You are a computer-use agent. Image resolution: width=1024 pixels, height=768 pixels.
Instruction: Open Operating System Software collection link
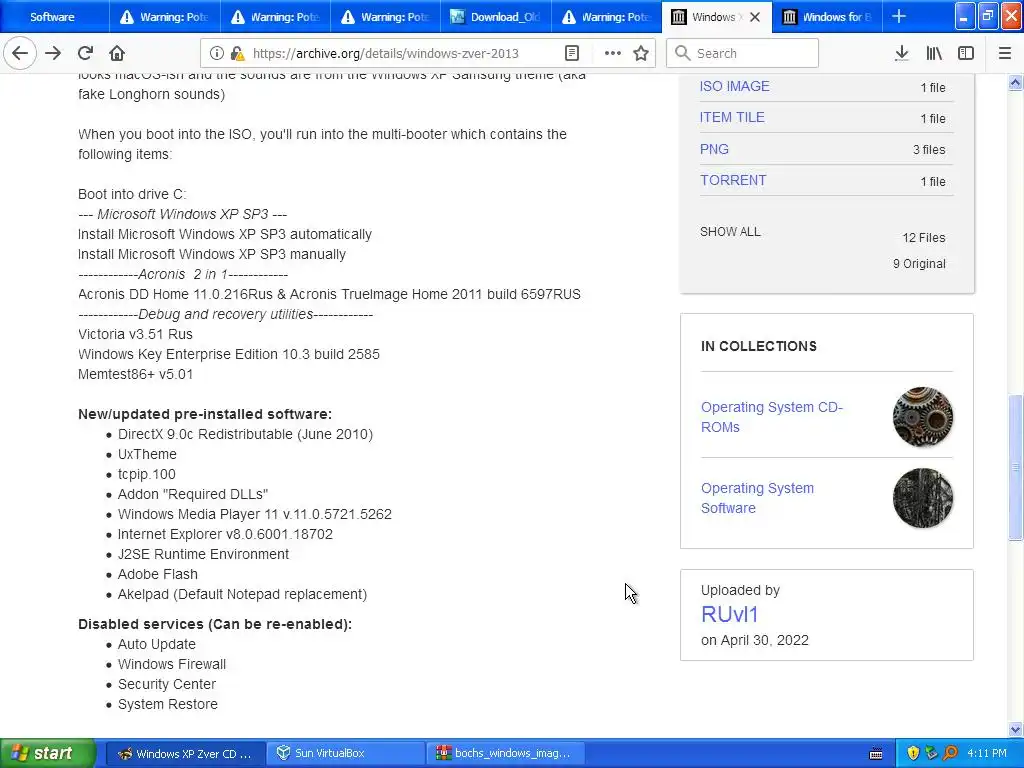(758, 498)
